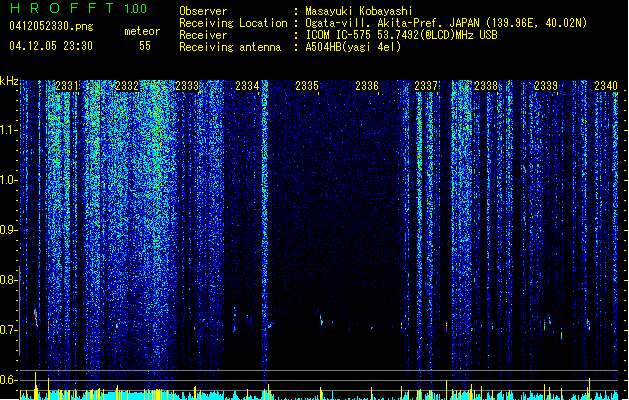The height and width of the screenshot is (400, 629).
Task: Click the 0.8 frequency axis label
Action: [x=8, y=280]
